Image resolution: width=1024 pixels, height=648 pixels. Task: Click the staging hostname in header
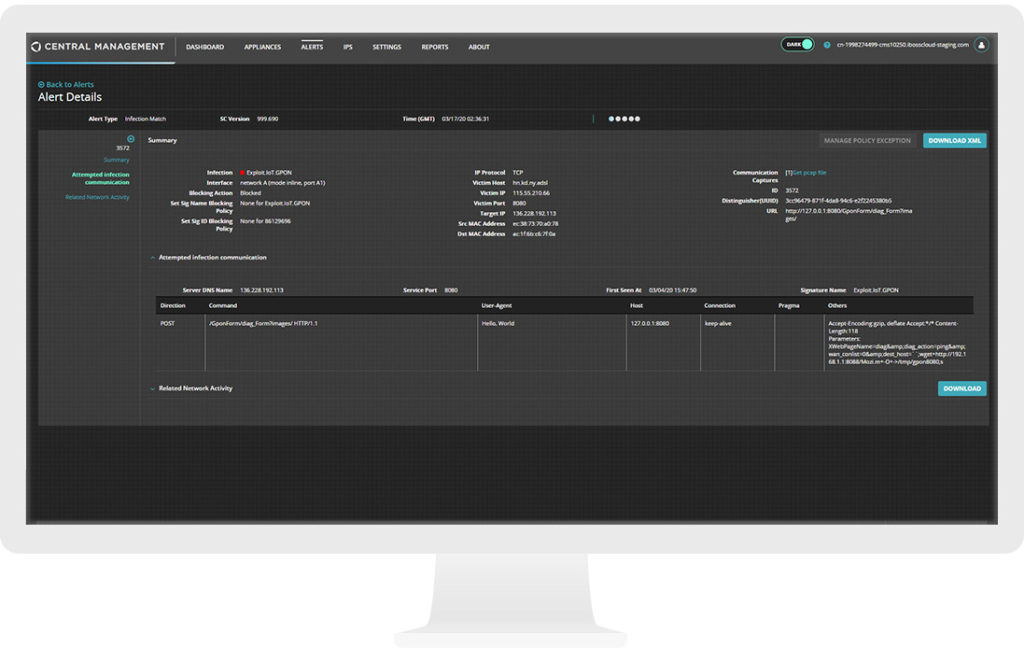coord(903,45)
